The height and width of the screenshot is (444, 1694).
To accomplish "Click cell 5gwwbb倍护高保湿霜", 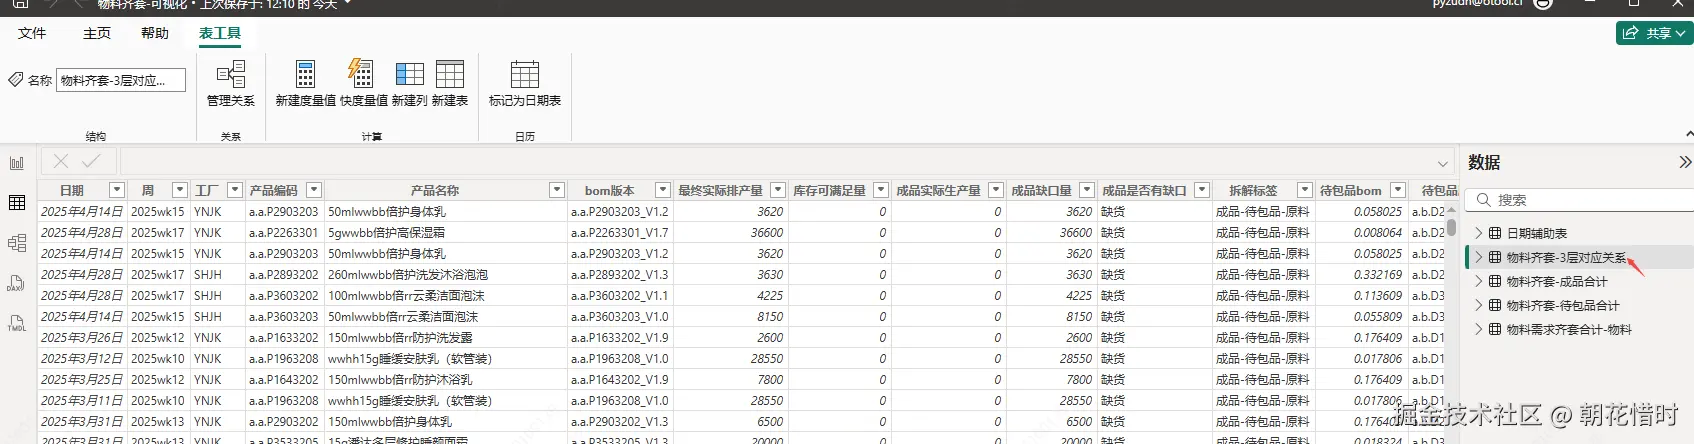I will click(446, 232).
